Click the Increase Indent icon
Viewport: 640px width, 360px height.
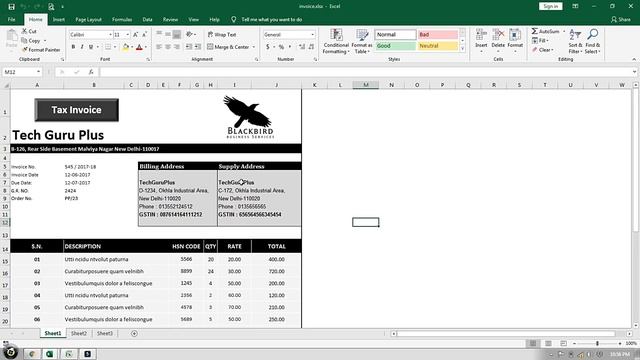(x=198, y=47)
